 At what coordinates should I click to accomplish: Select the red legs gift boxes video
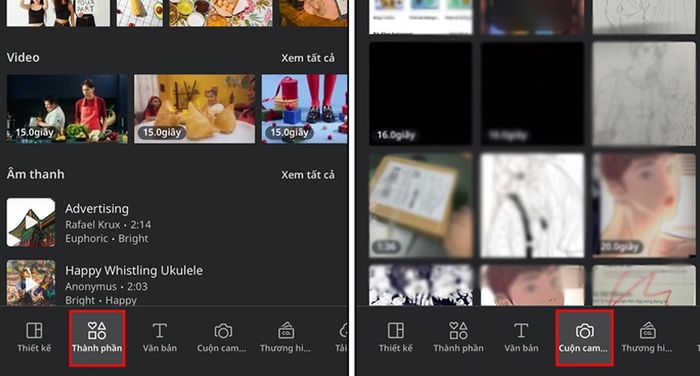click(304, 109)
